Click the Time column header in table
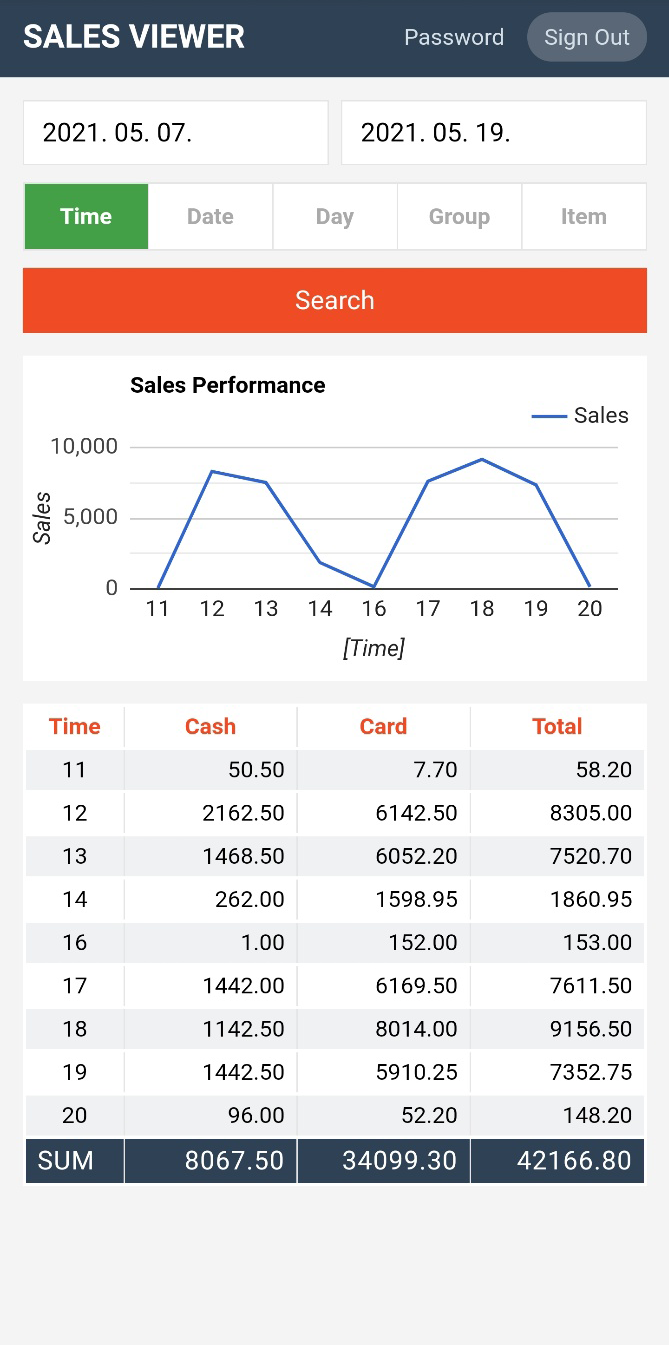This screenshot has height=1345, width=669. click(x=75, y=727)
